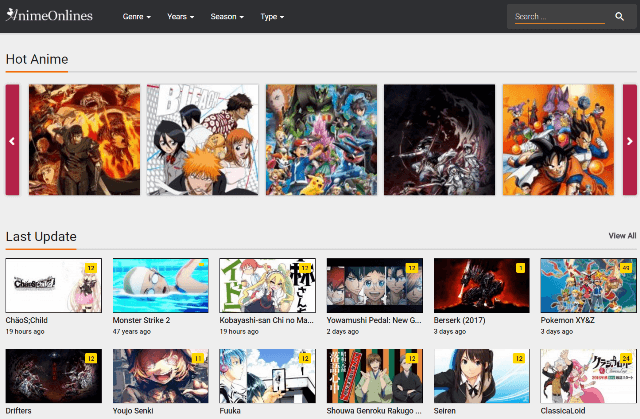Screen dimensions: 640x419
Task: Click the ChäoS;Child title link
Action: pos(27,320)
